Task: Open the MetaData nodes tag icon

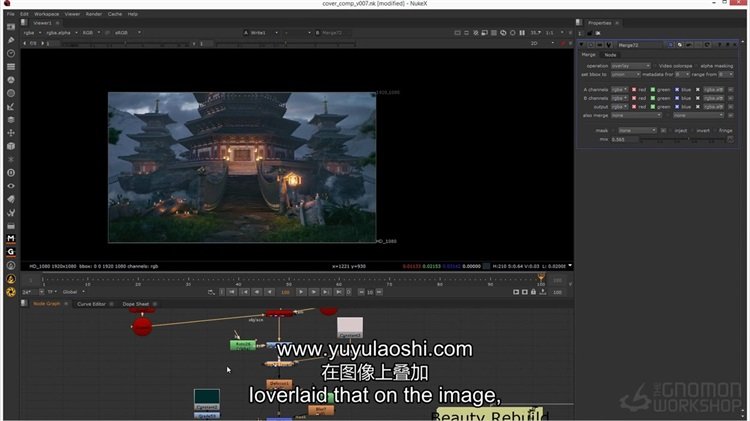Action: pyautogui.click(x=11, y=199)
